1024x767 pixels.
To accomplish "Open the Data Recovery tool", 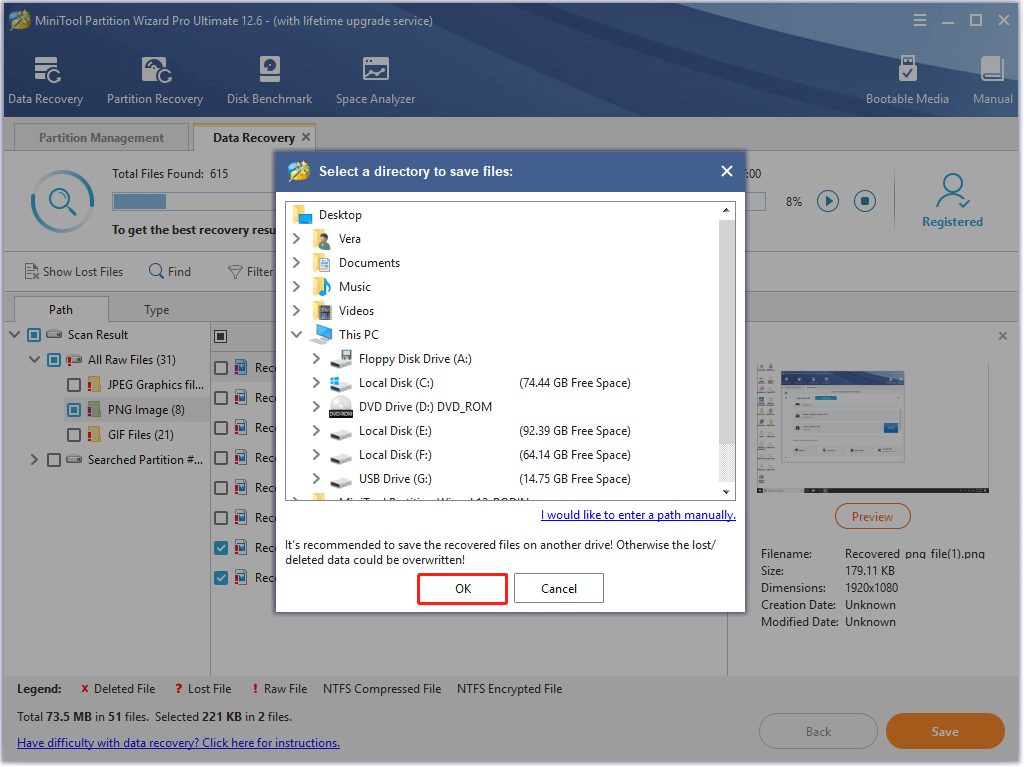I will point(46,80).
